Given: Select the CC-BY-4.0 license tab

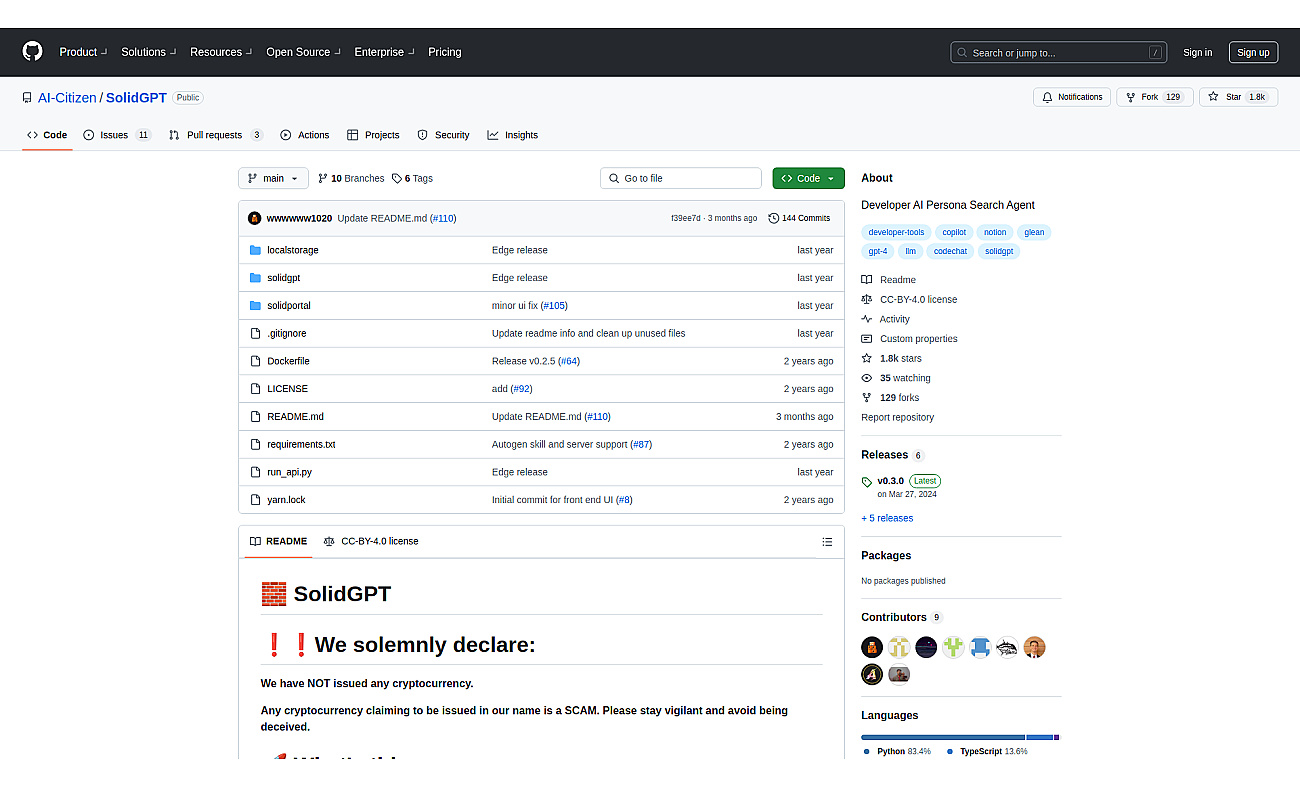Looking at the screenshot, I should tap(371, 541).
